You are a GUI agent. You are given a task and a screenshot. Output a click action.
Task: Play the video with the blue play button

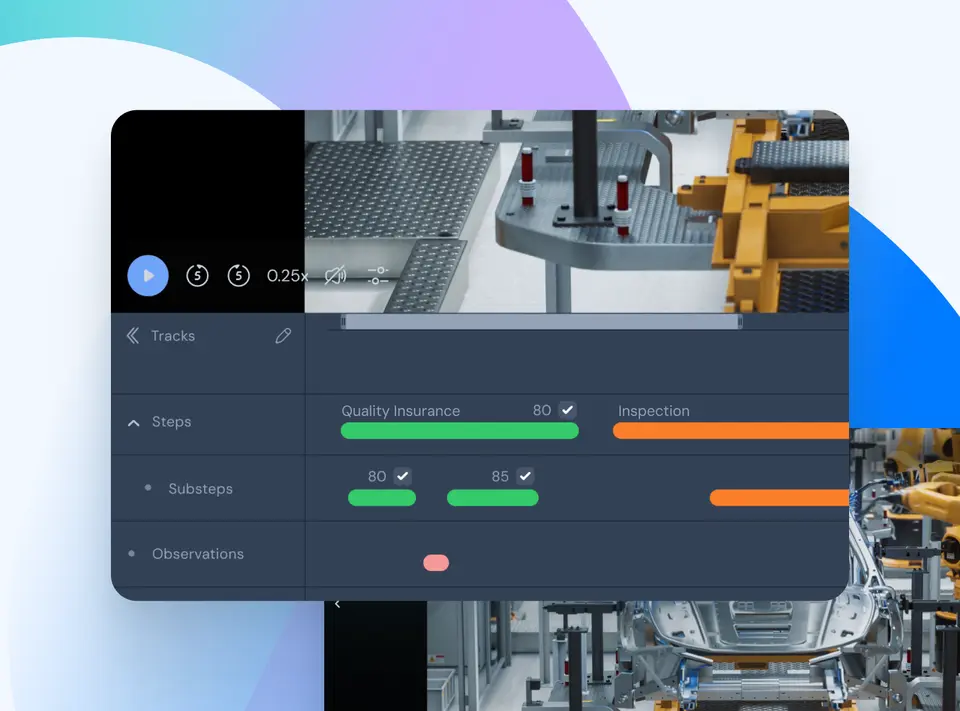pyautogui.click(x=148, y=276)
